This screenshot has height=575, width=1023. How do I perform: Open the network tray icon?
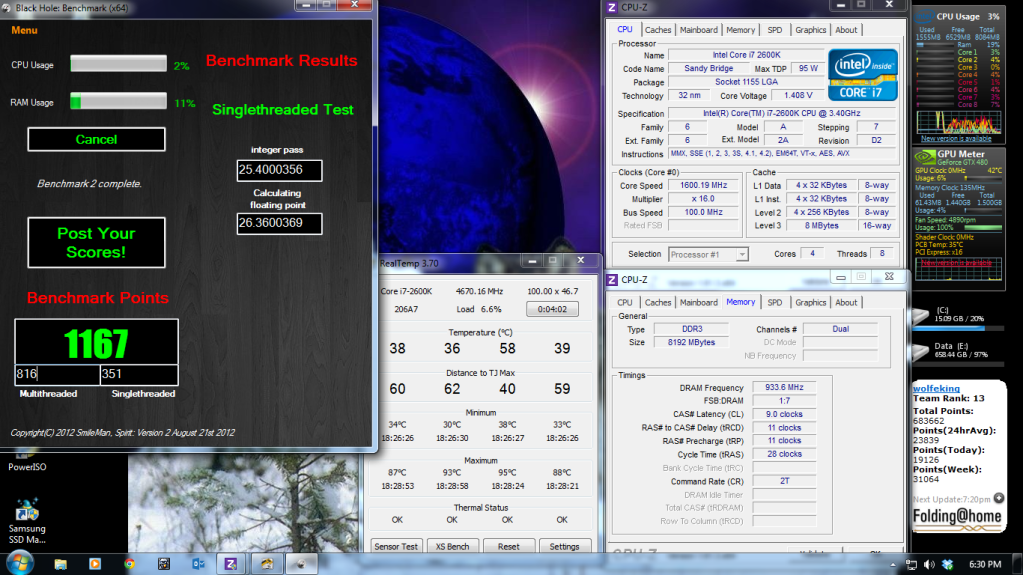[911, 565]
